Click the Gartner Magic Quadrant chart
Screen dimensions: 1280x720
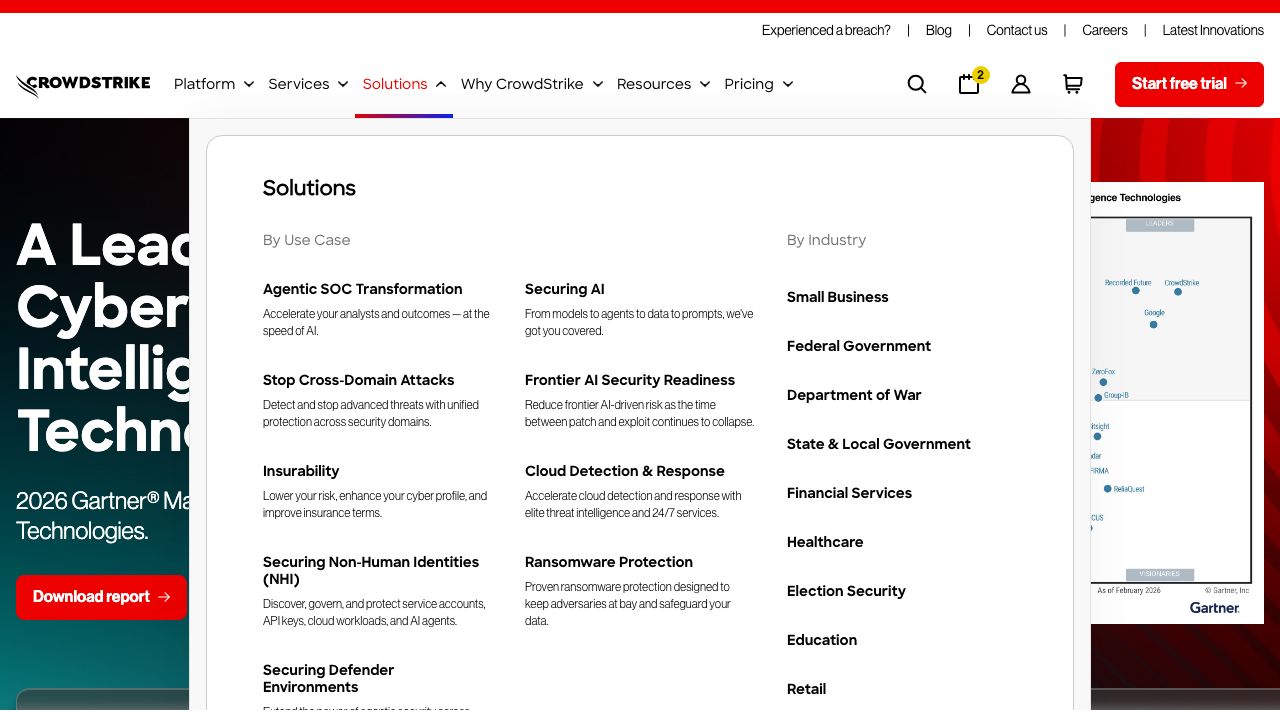[x=1177, y=403]
